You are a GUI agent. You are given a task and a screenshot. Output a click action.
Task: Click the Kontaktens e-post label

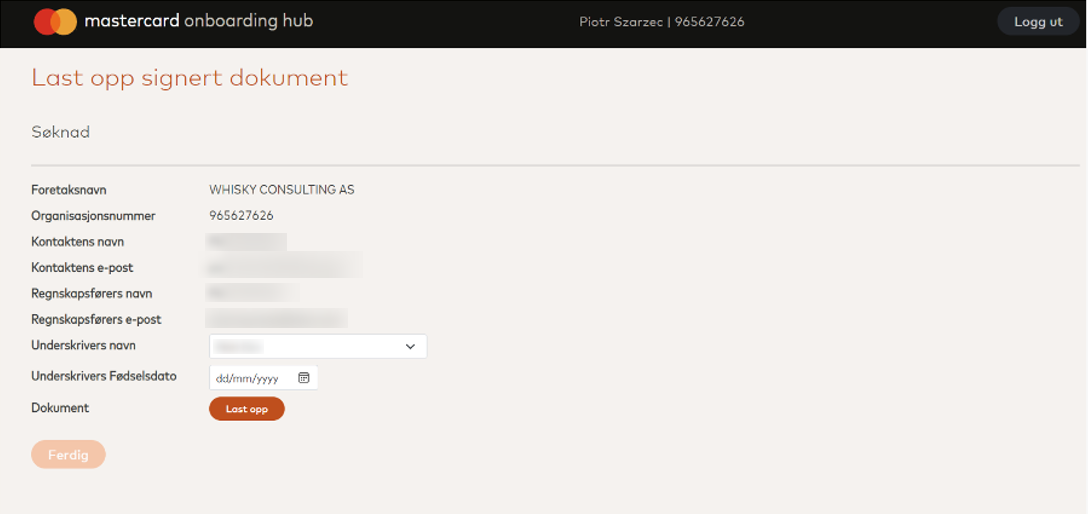(x=82, y=267)
